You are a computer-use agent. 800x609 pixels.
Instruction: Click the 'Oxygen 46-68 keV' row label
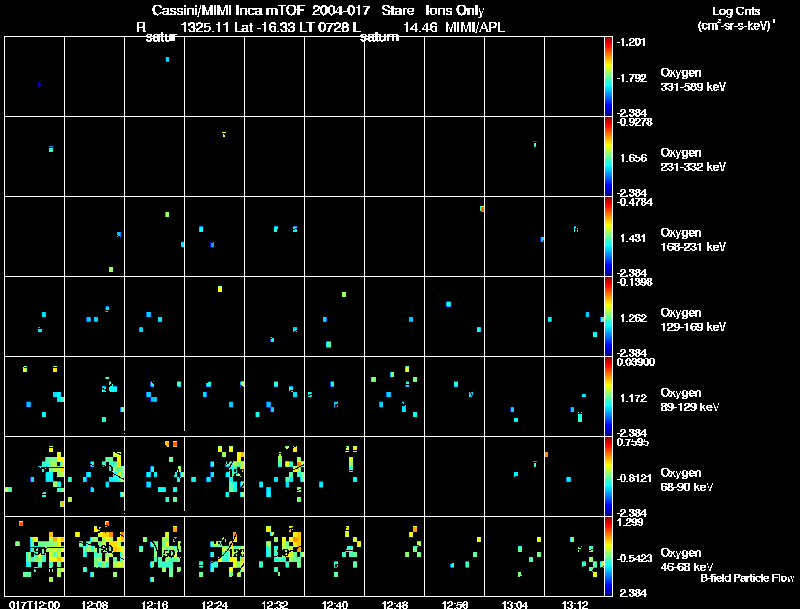pyautogui.click(x=687, y=560)
